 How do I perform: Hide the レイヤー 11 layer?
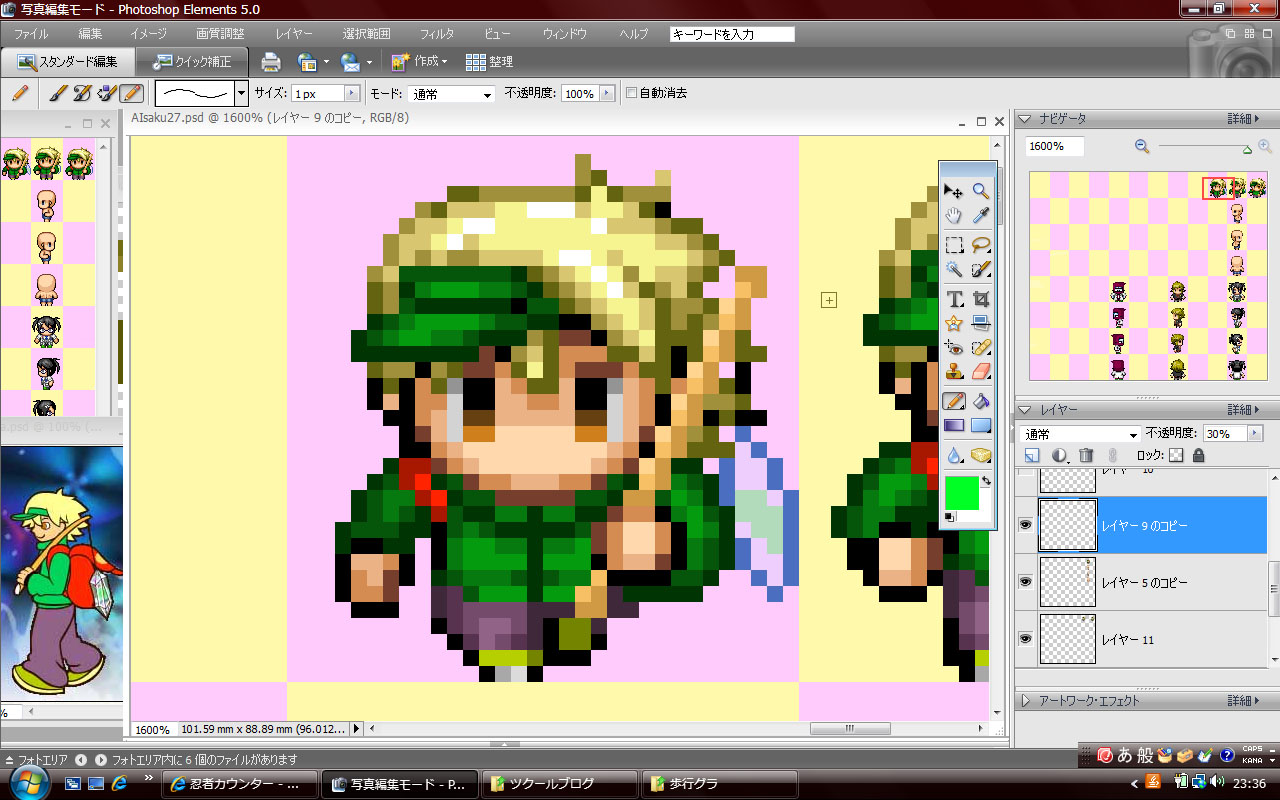[x=1025, y=639]
